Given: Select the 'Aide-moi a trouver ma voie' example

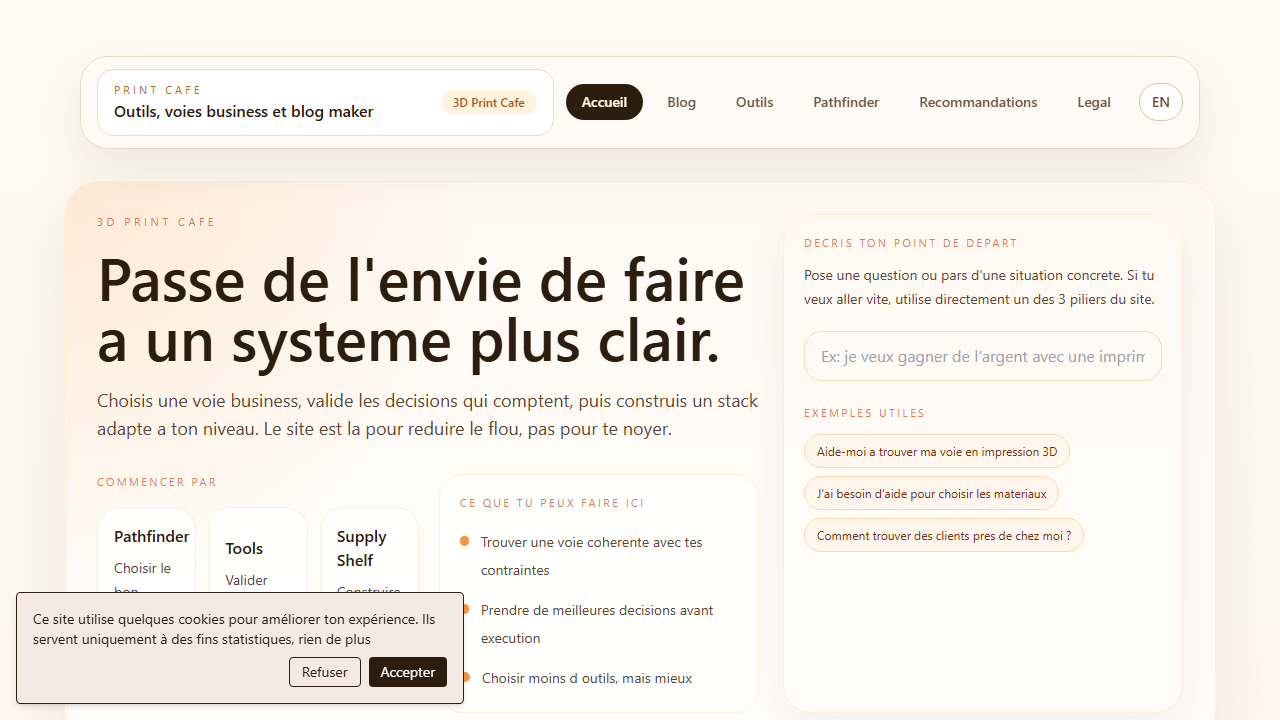Looking at the screenshot, I should pos(936,451).
